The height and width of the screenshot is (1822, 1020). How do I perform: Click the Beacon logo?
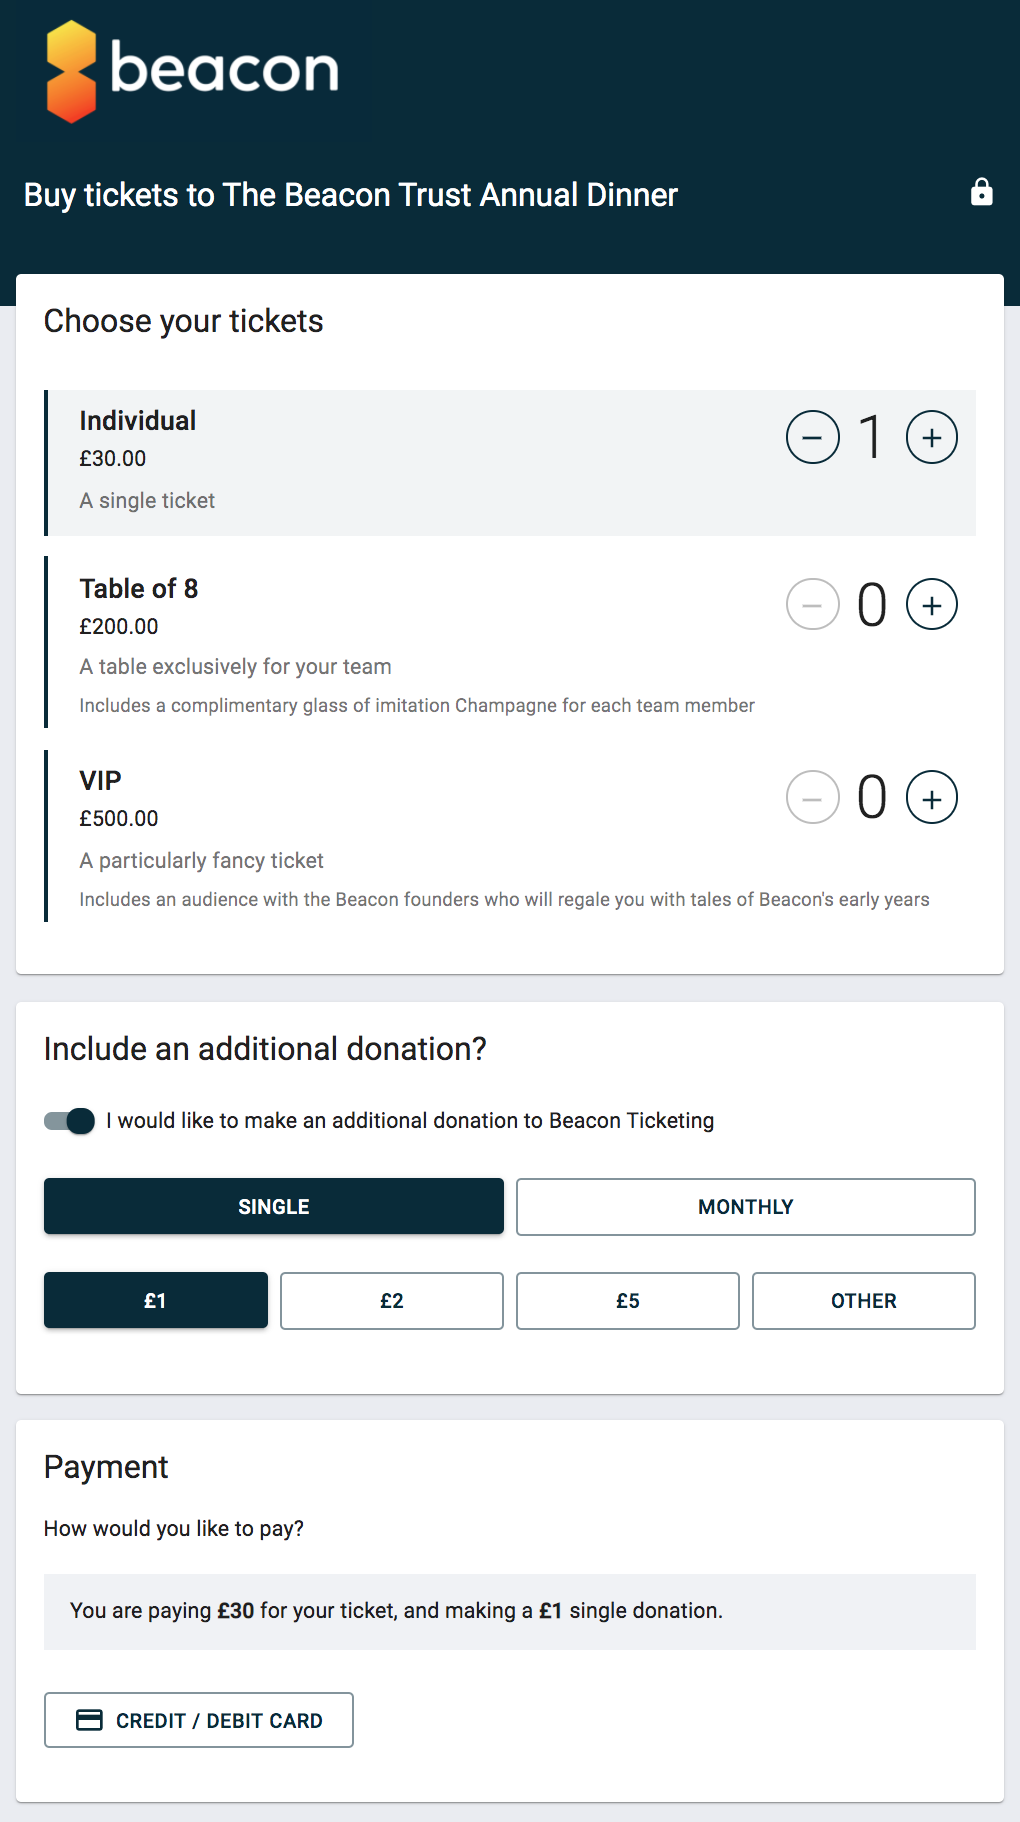[192, 71]
